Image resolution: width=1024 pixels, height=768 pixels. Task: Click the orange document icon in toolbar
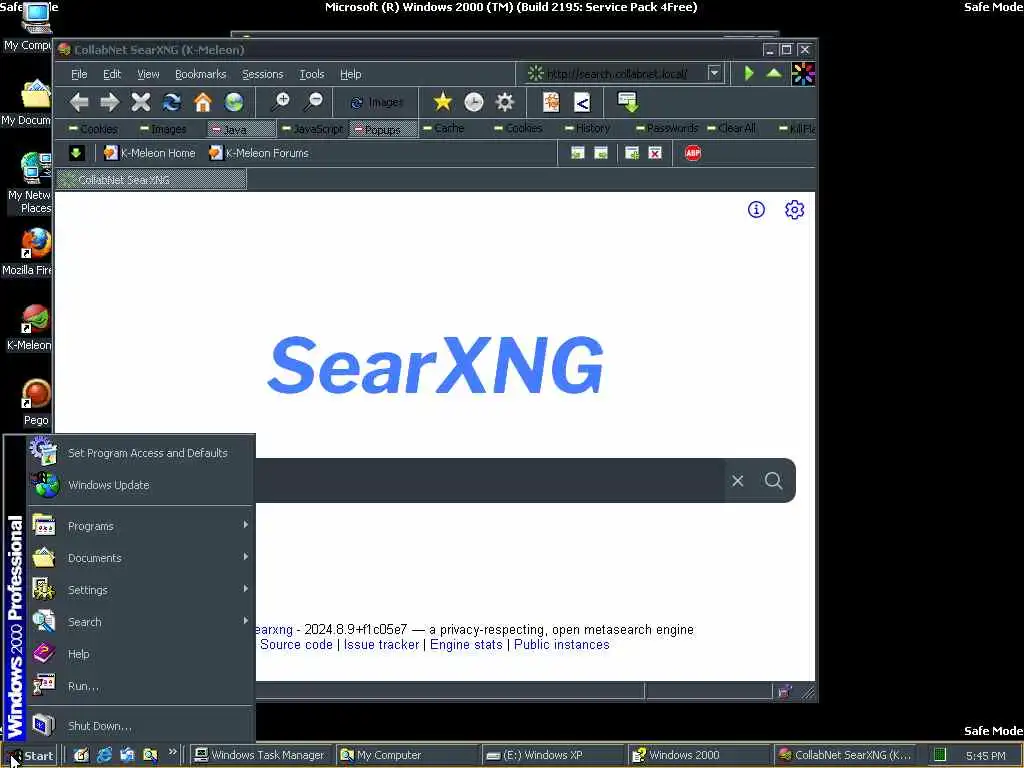coord(551,102)
